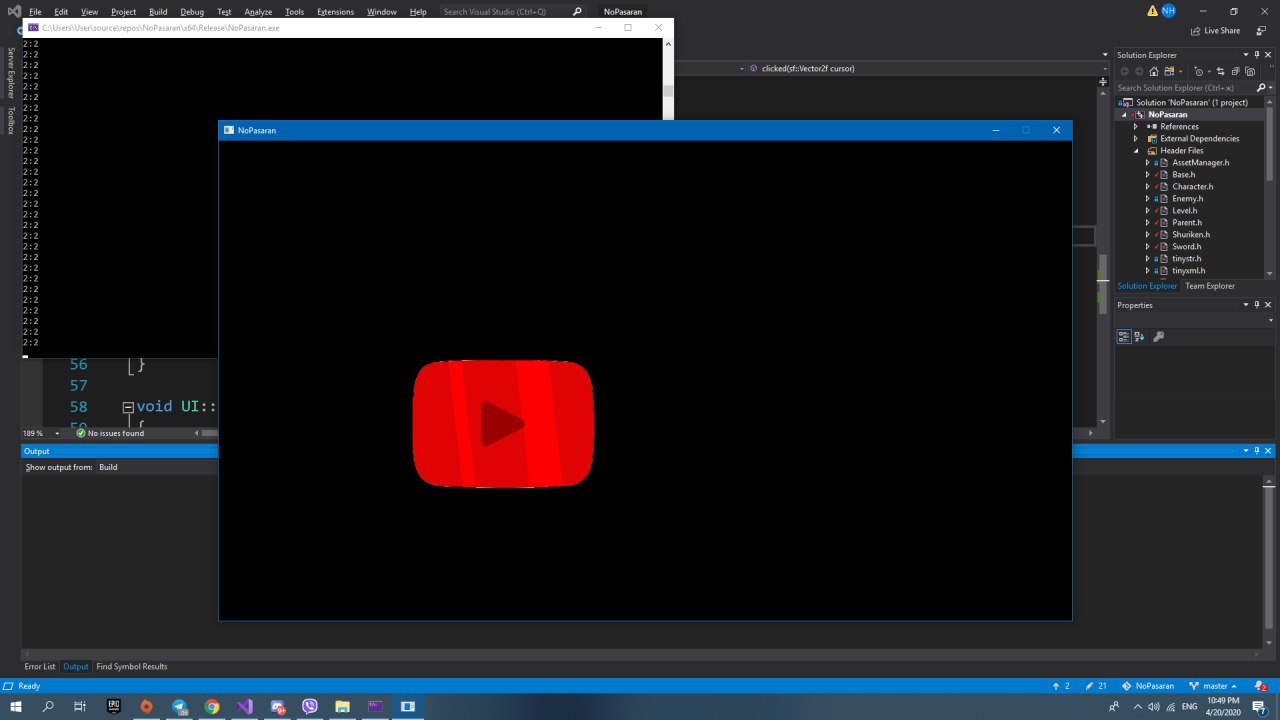Click Collapse All icon in Solution Explorer

click(1236, 72)
